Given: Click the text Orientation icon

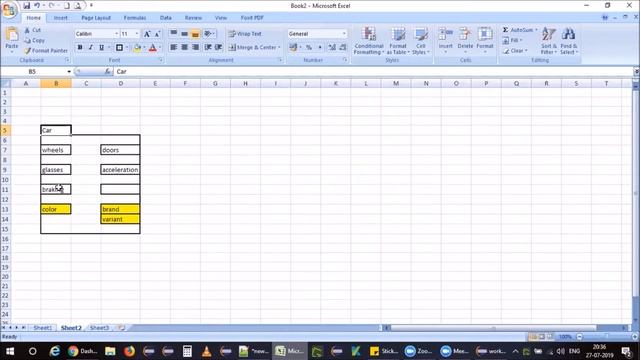Looking at the screenshot, I should [209, 33].
